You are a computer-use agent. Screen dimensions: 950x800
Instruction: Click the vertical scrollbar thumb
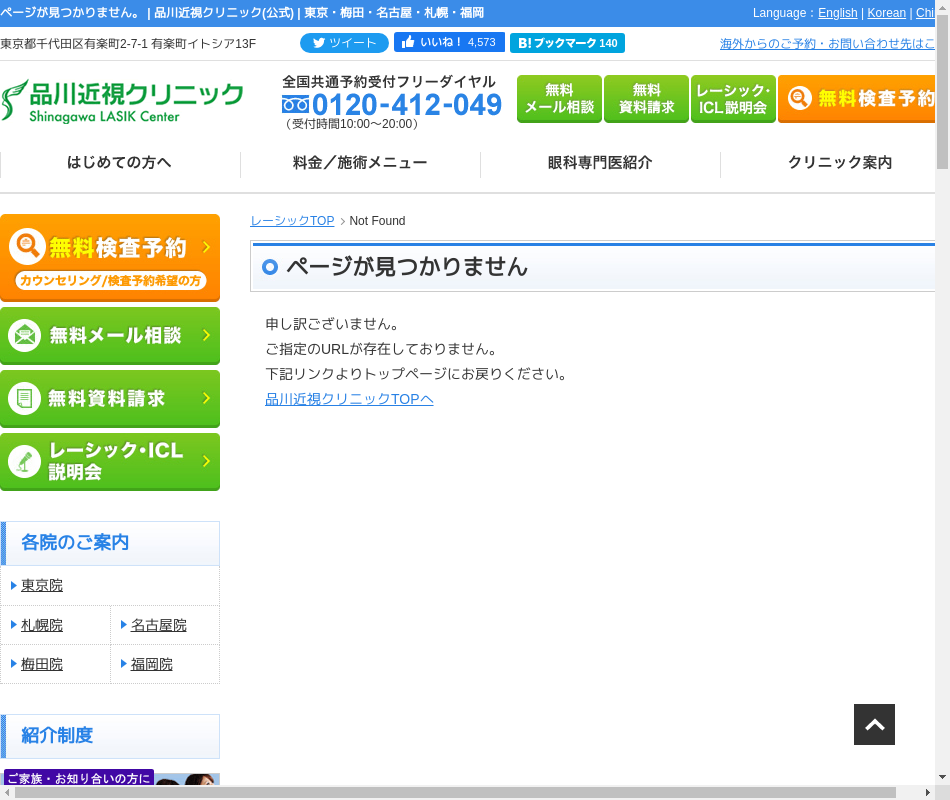tap(942, 91)
